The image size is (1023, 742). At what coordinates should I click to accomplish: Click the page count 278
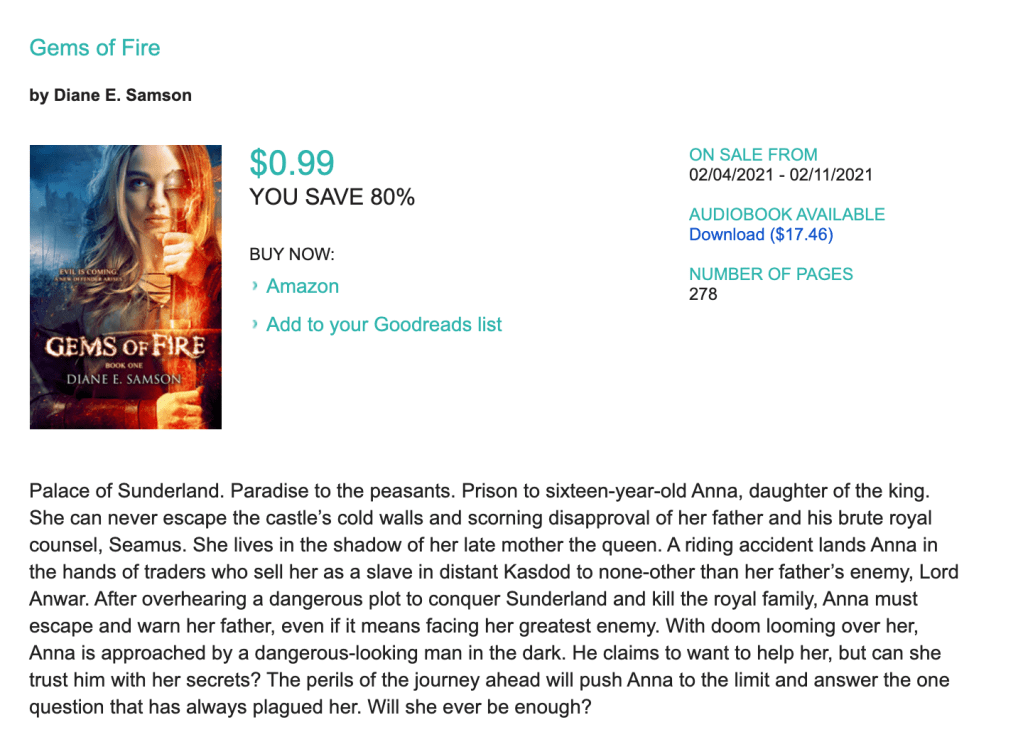pyautogui.click(x=703, y=294)
